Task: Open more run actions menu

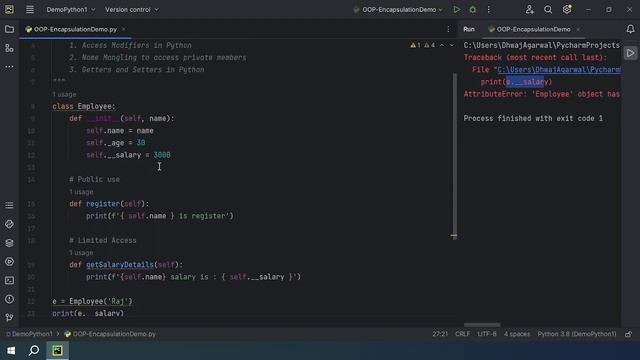Action: (489, 9)
